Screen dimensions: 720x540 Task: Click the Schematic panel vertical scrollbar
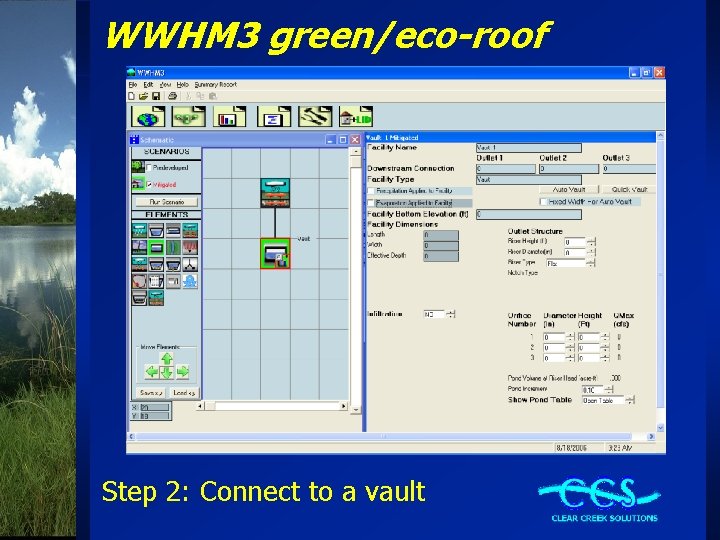coord(356,281)
